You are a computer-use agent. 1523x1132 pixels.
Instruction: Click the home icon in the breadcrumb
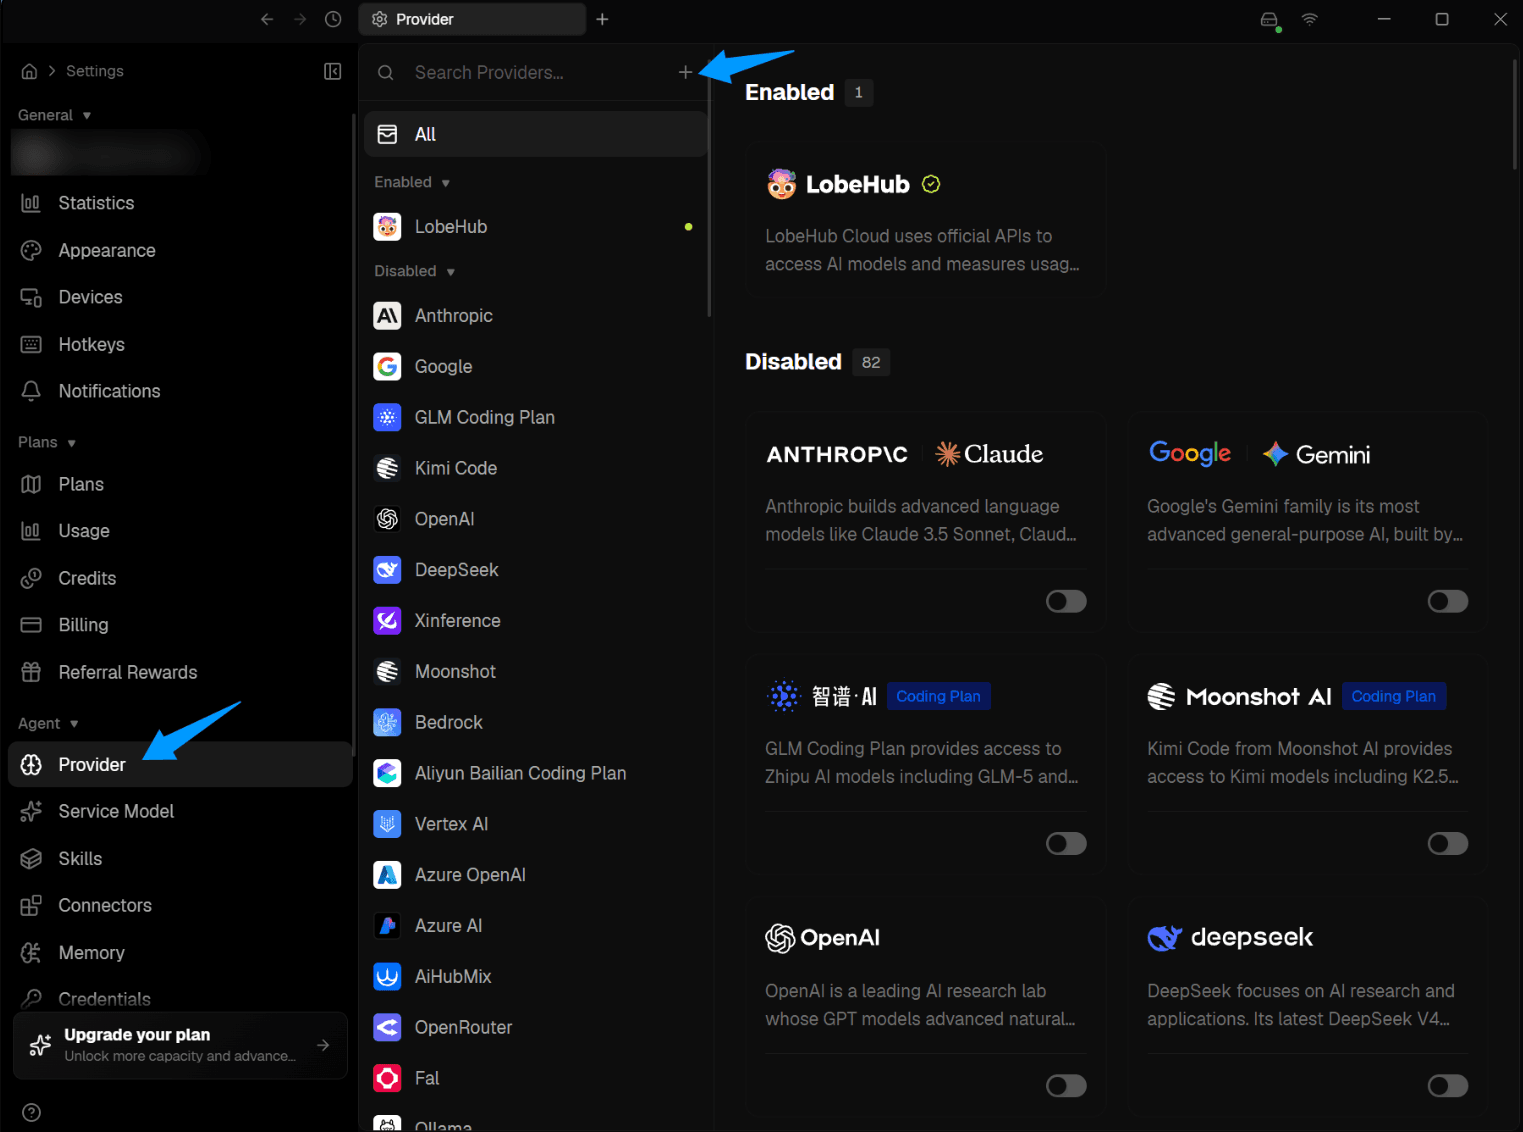tap(29, 71)
